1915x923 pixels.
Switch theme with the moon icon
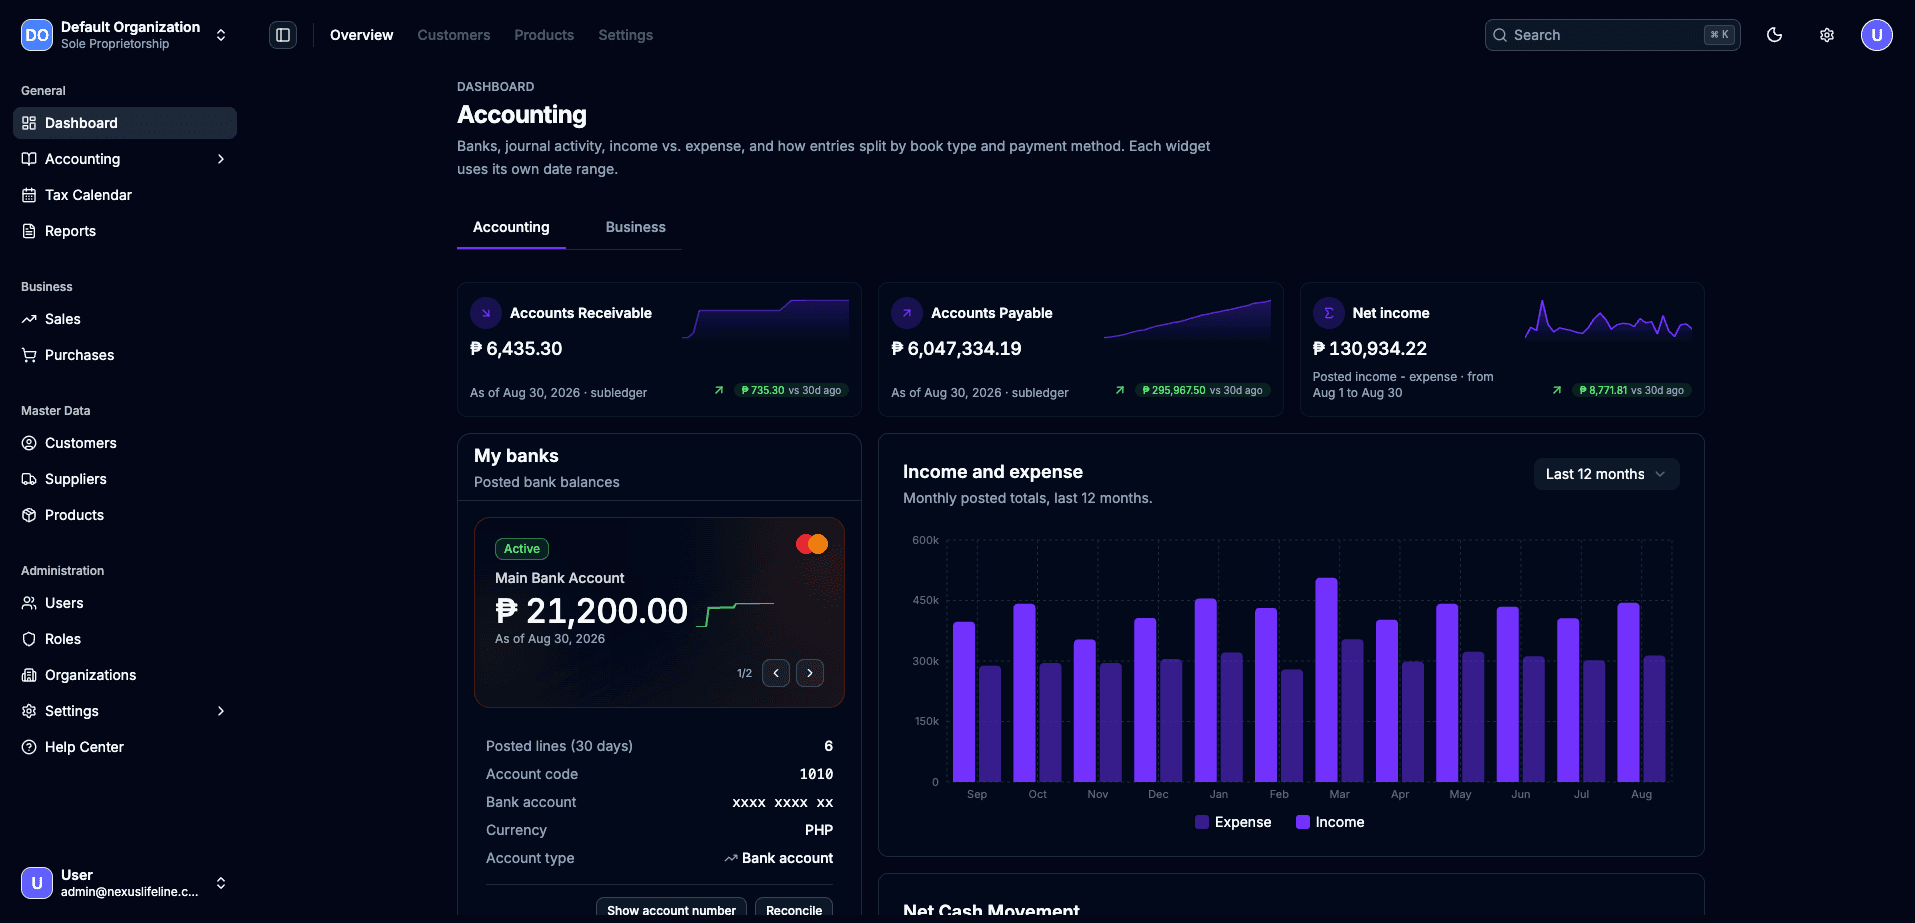point(1775,35)
